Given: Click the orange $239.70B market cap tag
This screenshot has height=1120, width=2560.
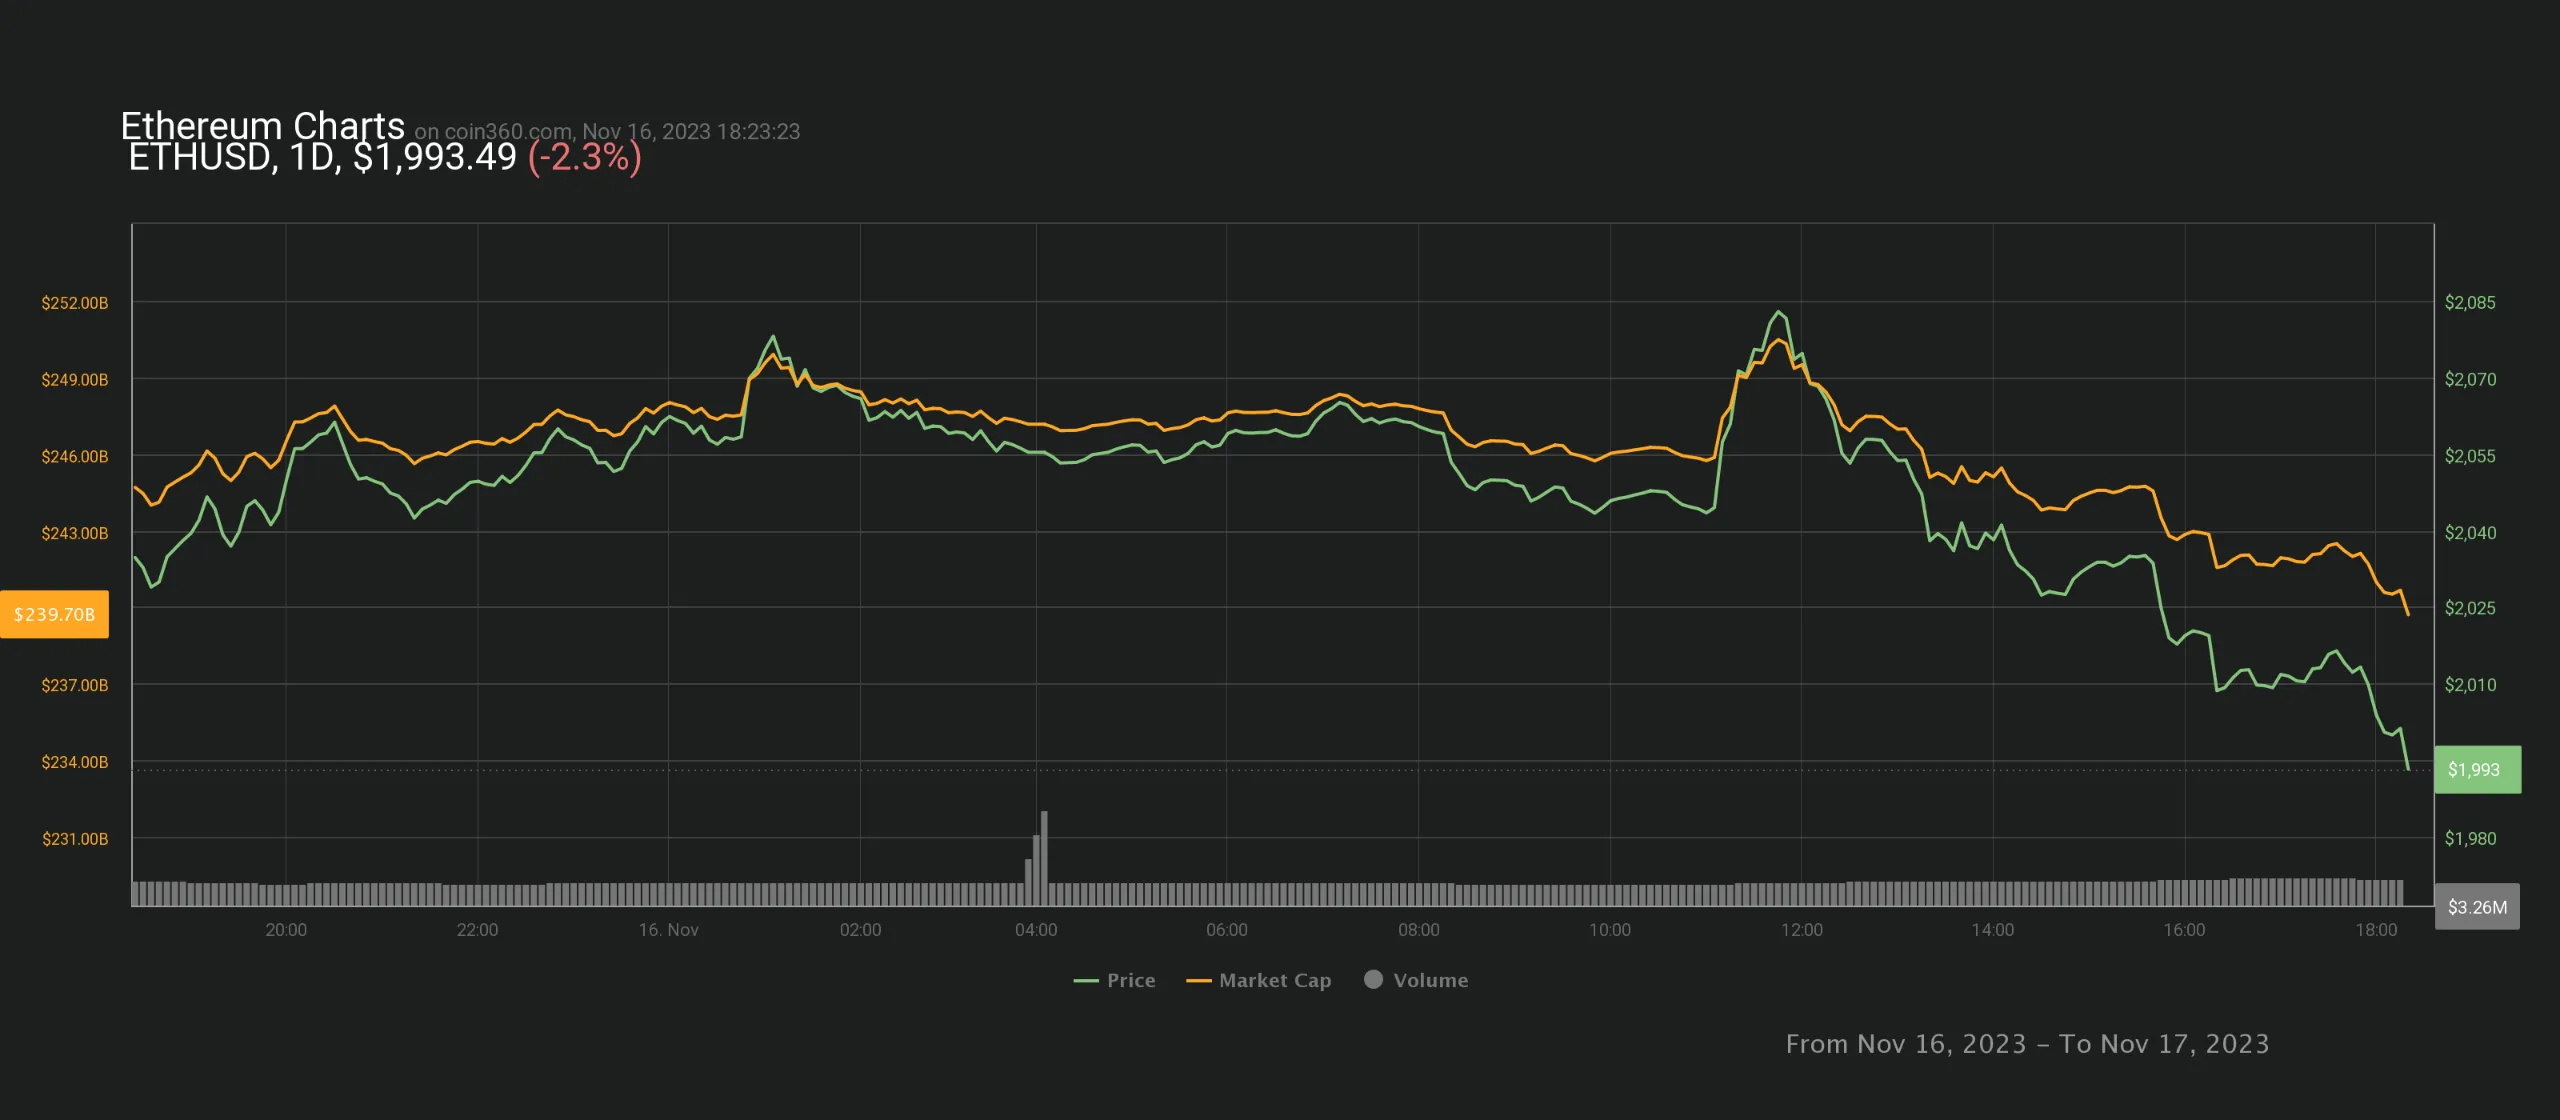Looking at the screenshot, I should [55, 614].
